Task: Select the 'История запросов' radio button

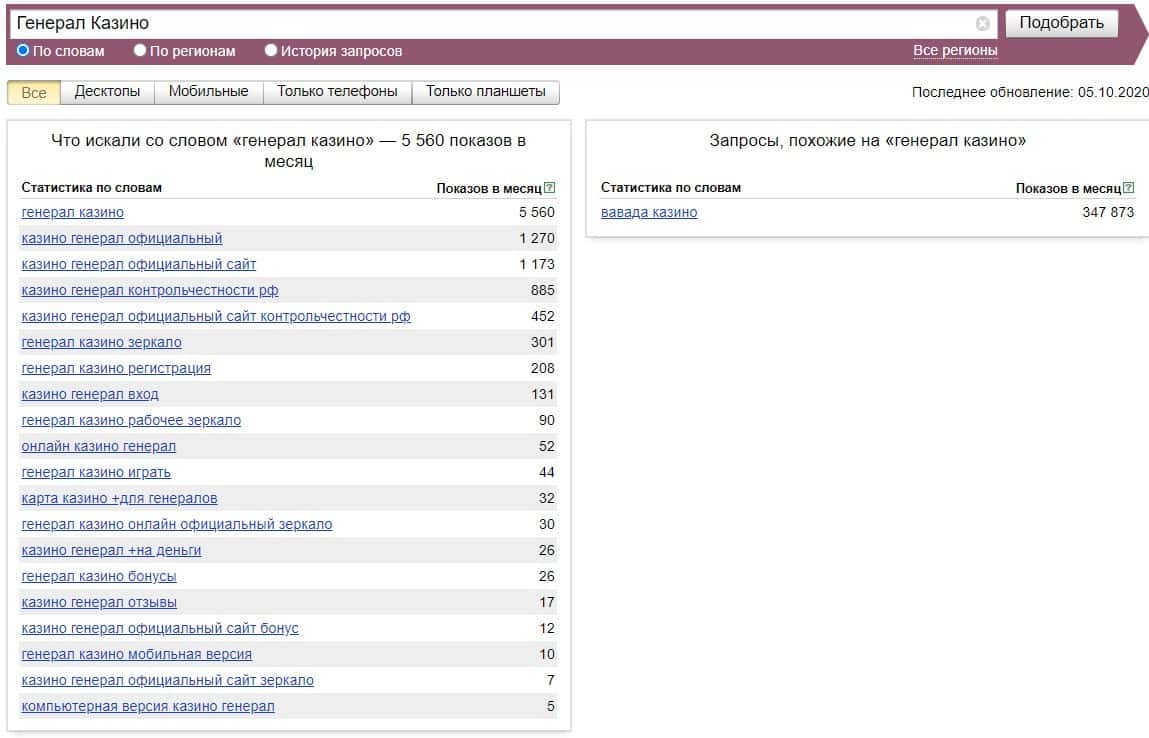Action: click(271, 50)
